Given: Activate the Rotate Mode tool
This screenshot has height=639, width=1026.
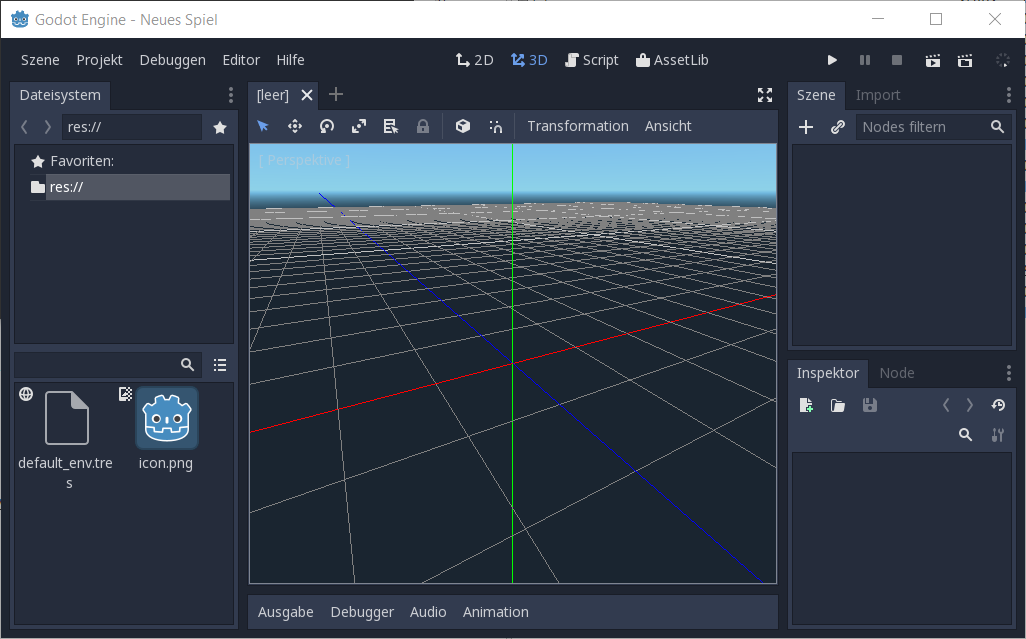Looking at the screenshot, I should pyautogui.click(x=327, y=126).
